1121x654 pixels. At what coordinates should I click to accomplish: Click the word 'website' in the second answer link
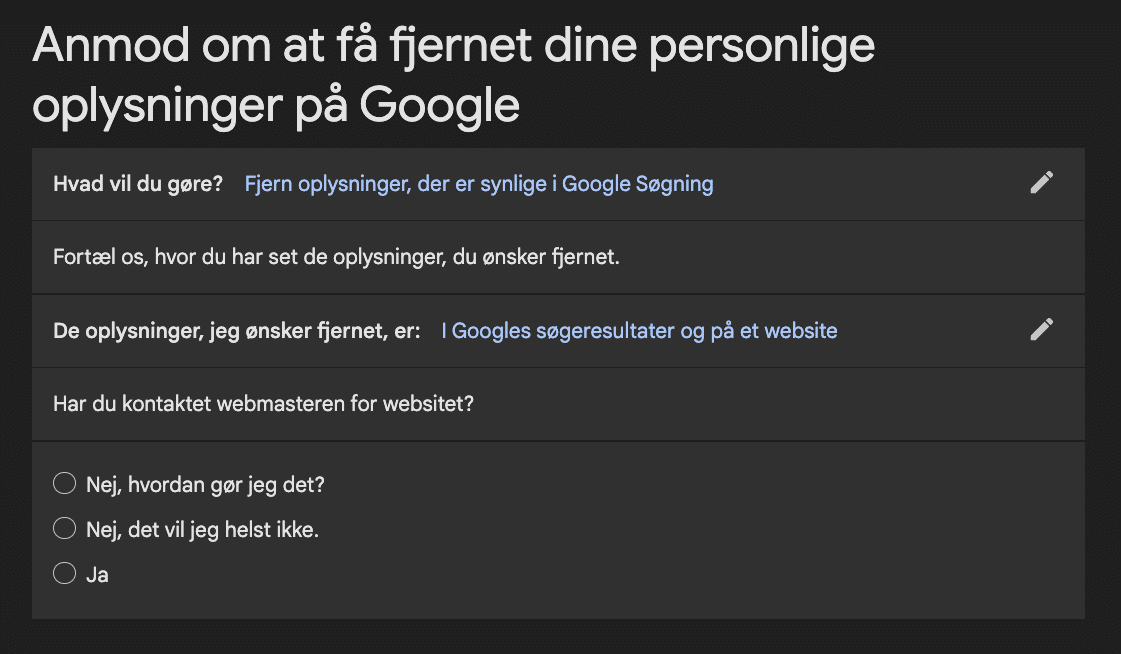click(801, 331)
